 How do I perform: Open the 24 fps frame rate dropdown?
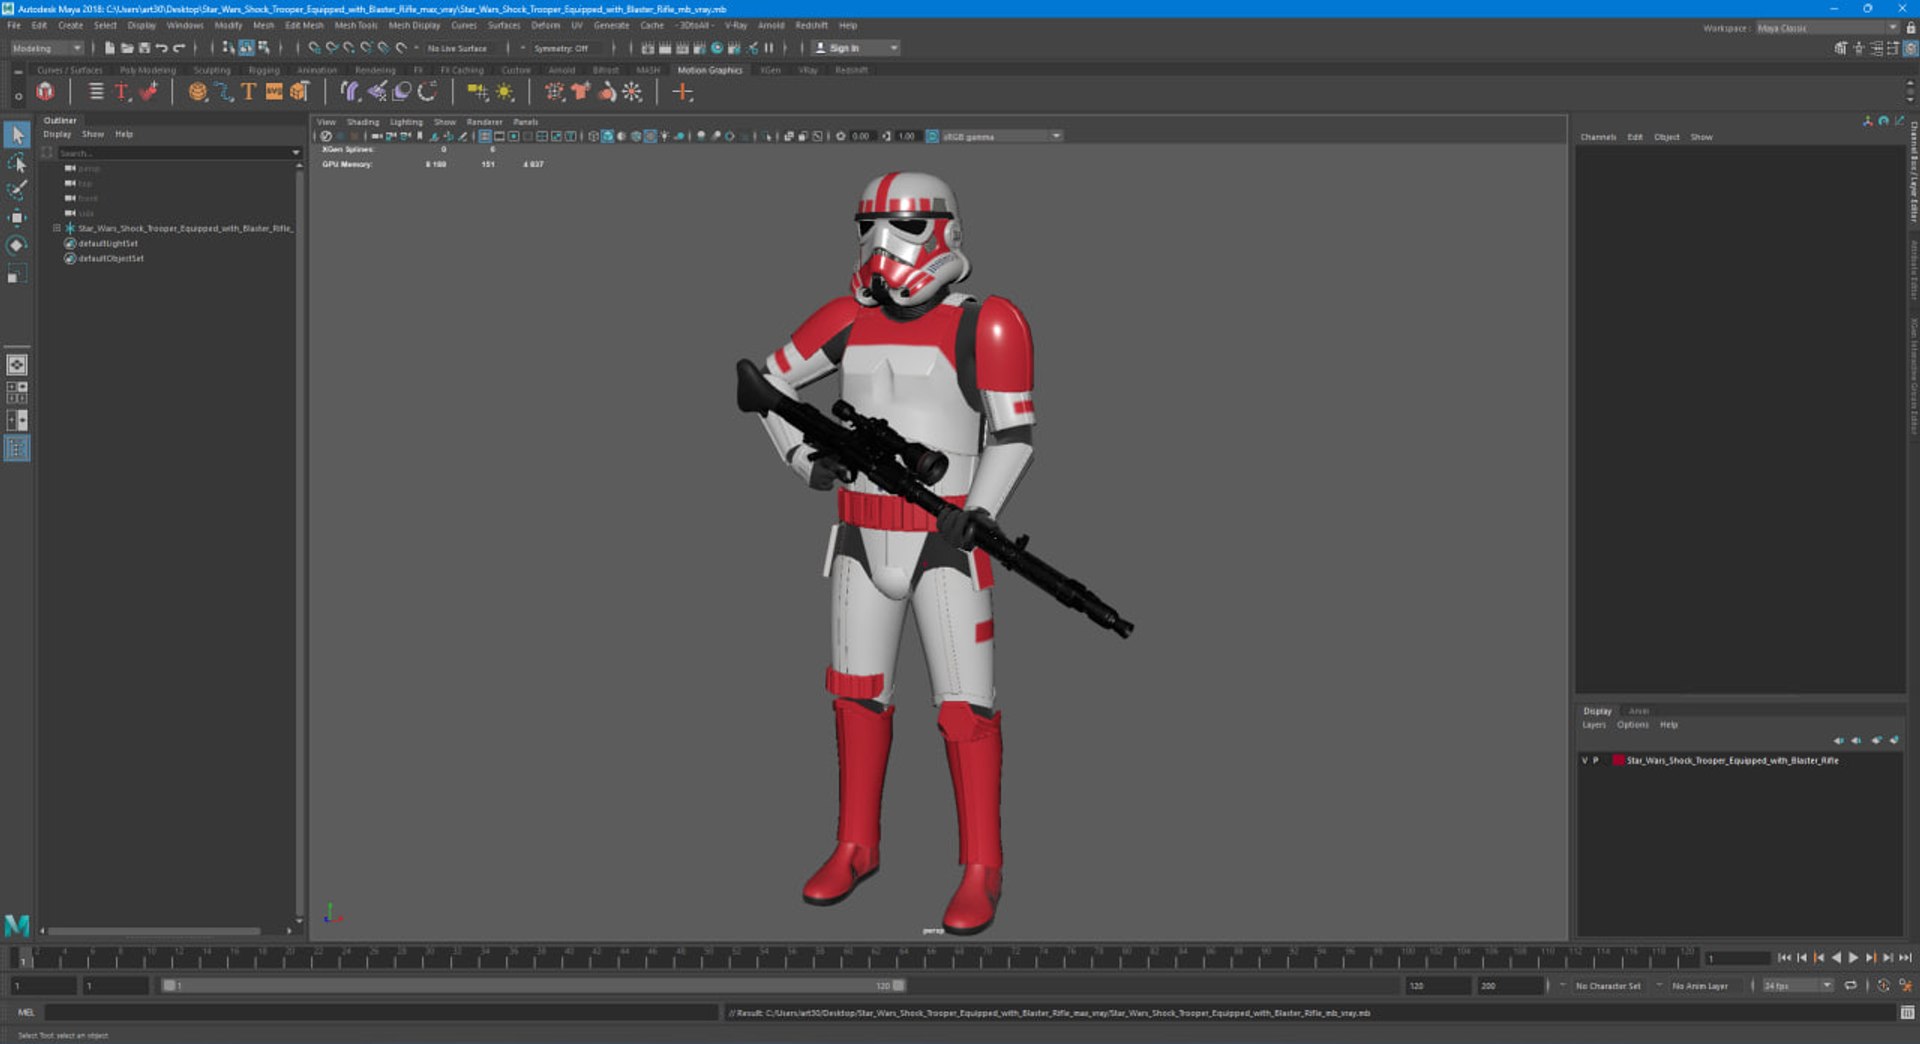(x=1797, y=986)
